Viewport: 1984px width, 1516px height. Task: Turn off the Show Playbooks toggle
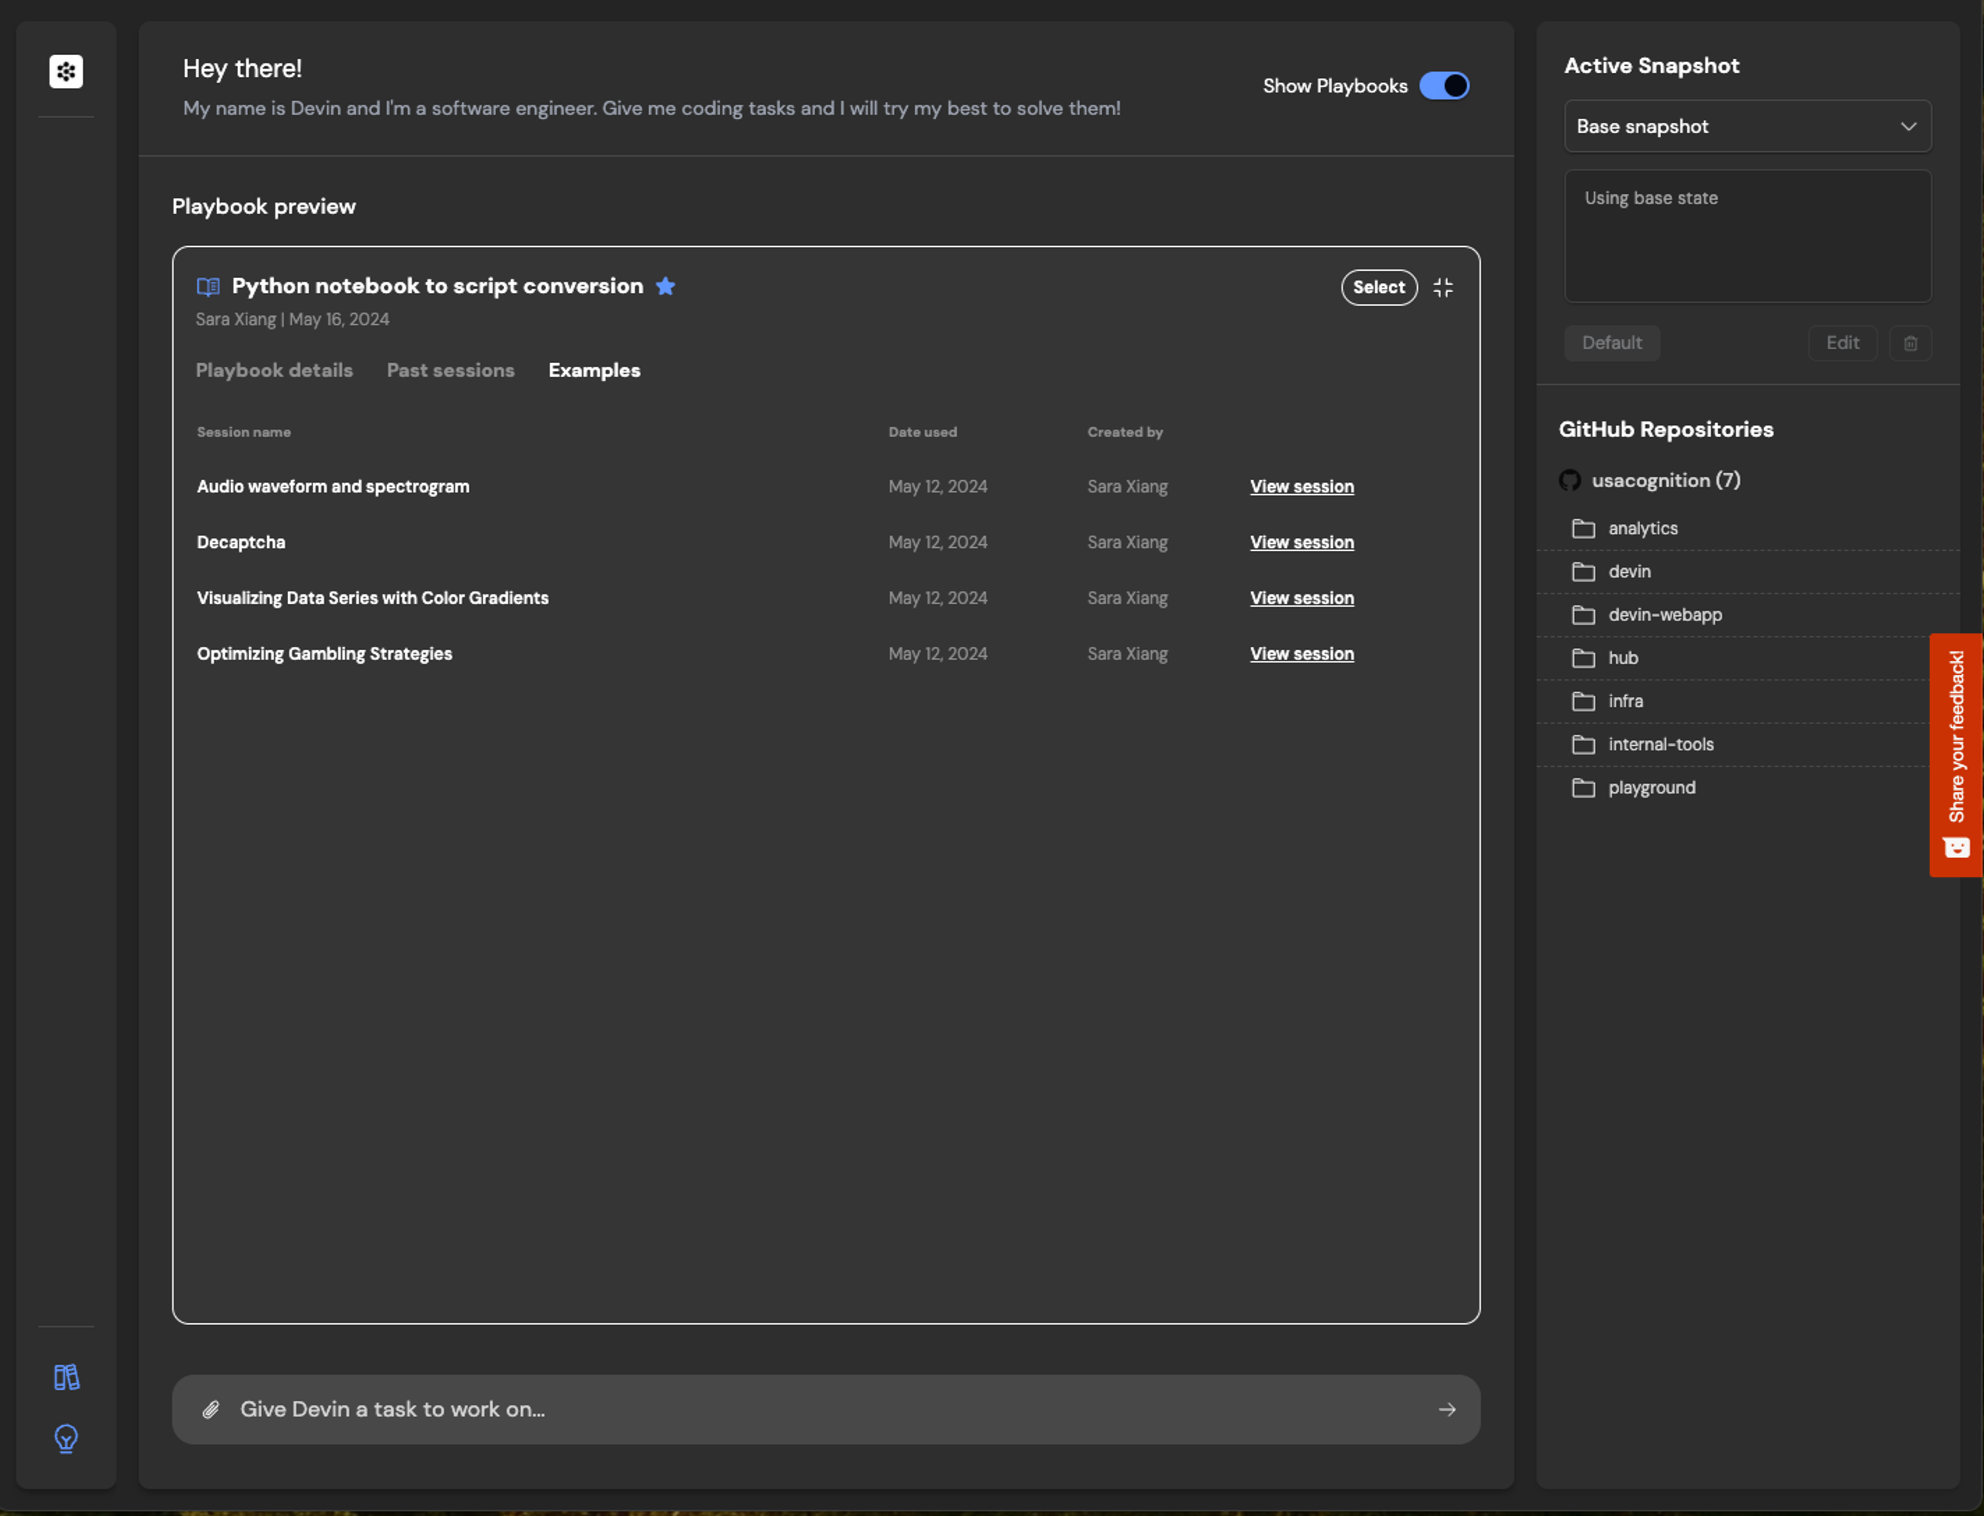(x=1444, y=86)
